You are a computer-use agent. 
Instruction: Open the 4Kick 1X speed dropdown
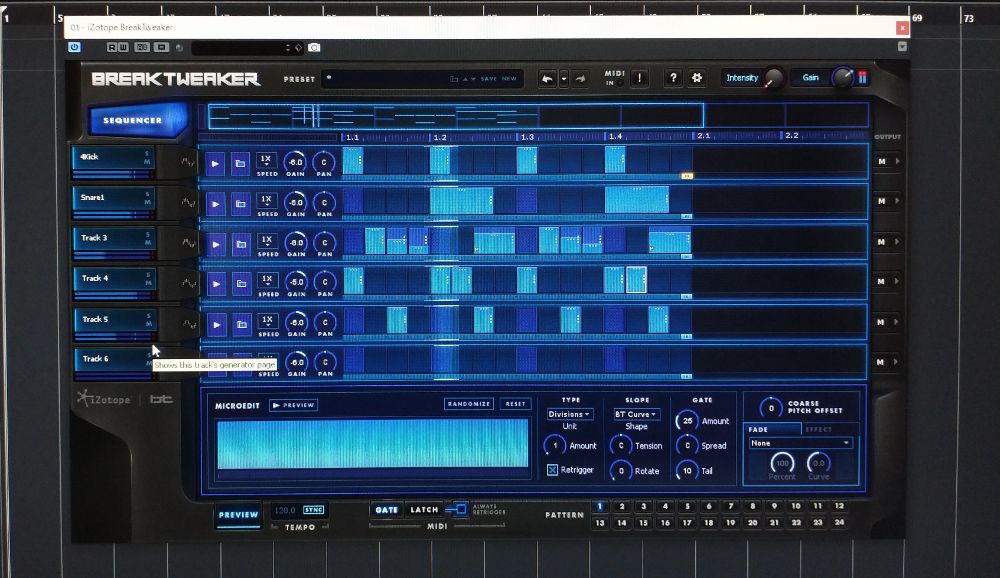click(x=267, y=159)
